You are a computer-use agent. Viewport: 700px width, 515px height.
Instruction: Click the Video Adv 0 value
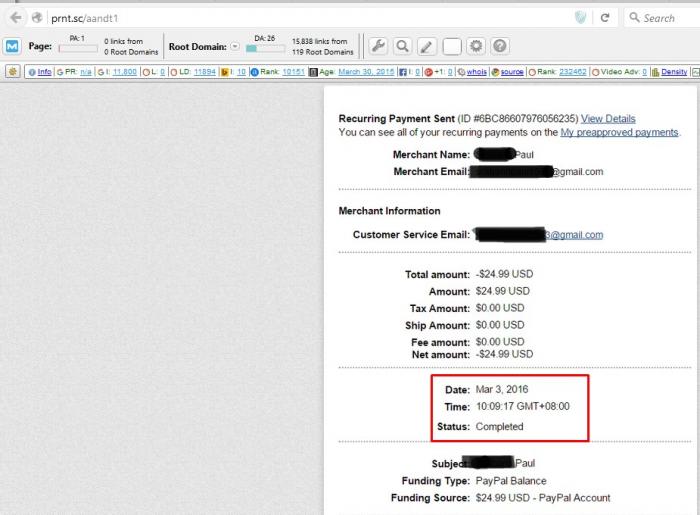coord(645,71)
